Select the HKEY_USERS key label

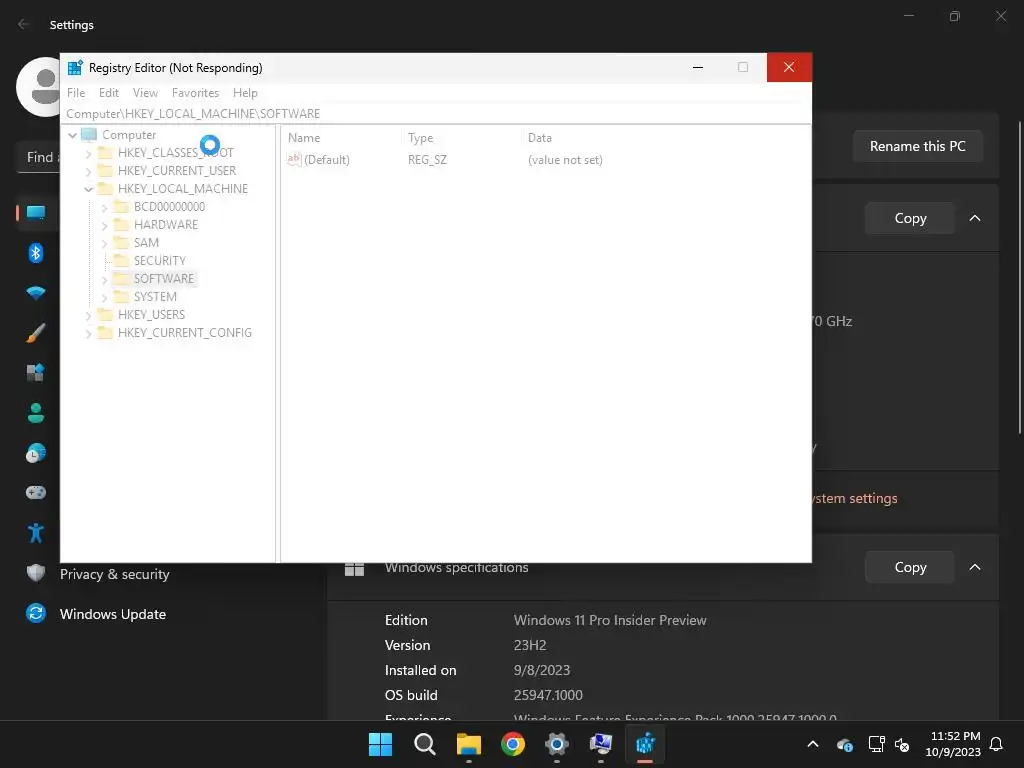[x=151, y=315]
